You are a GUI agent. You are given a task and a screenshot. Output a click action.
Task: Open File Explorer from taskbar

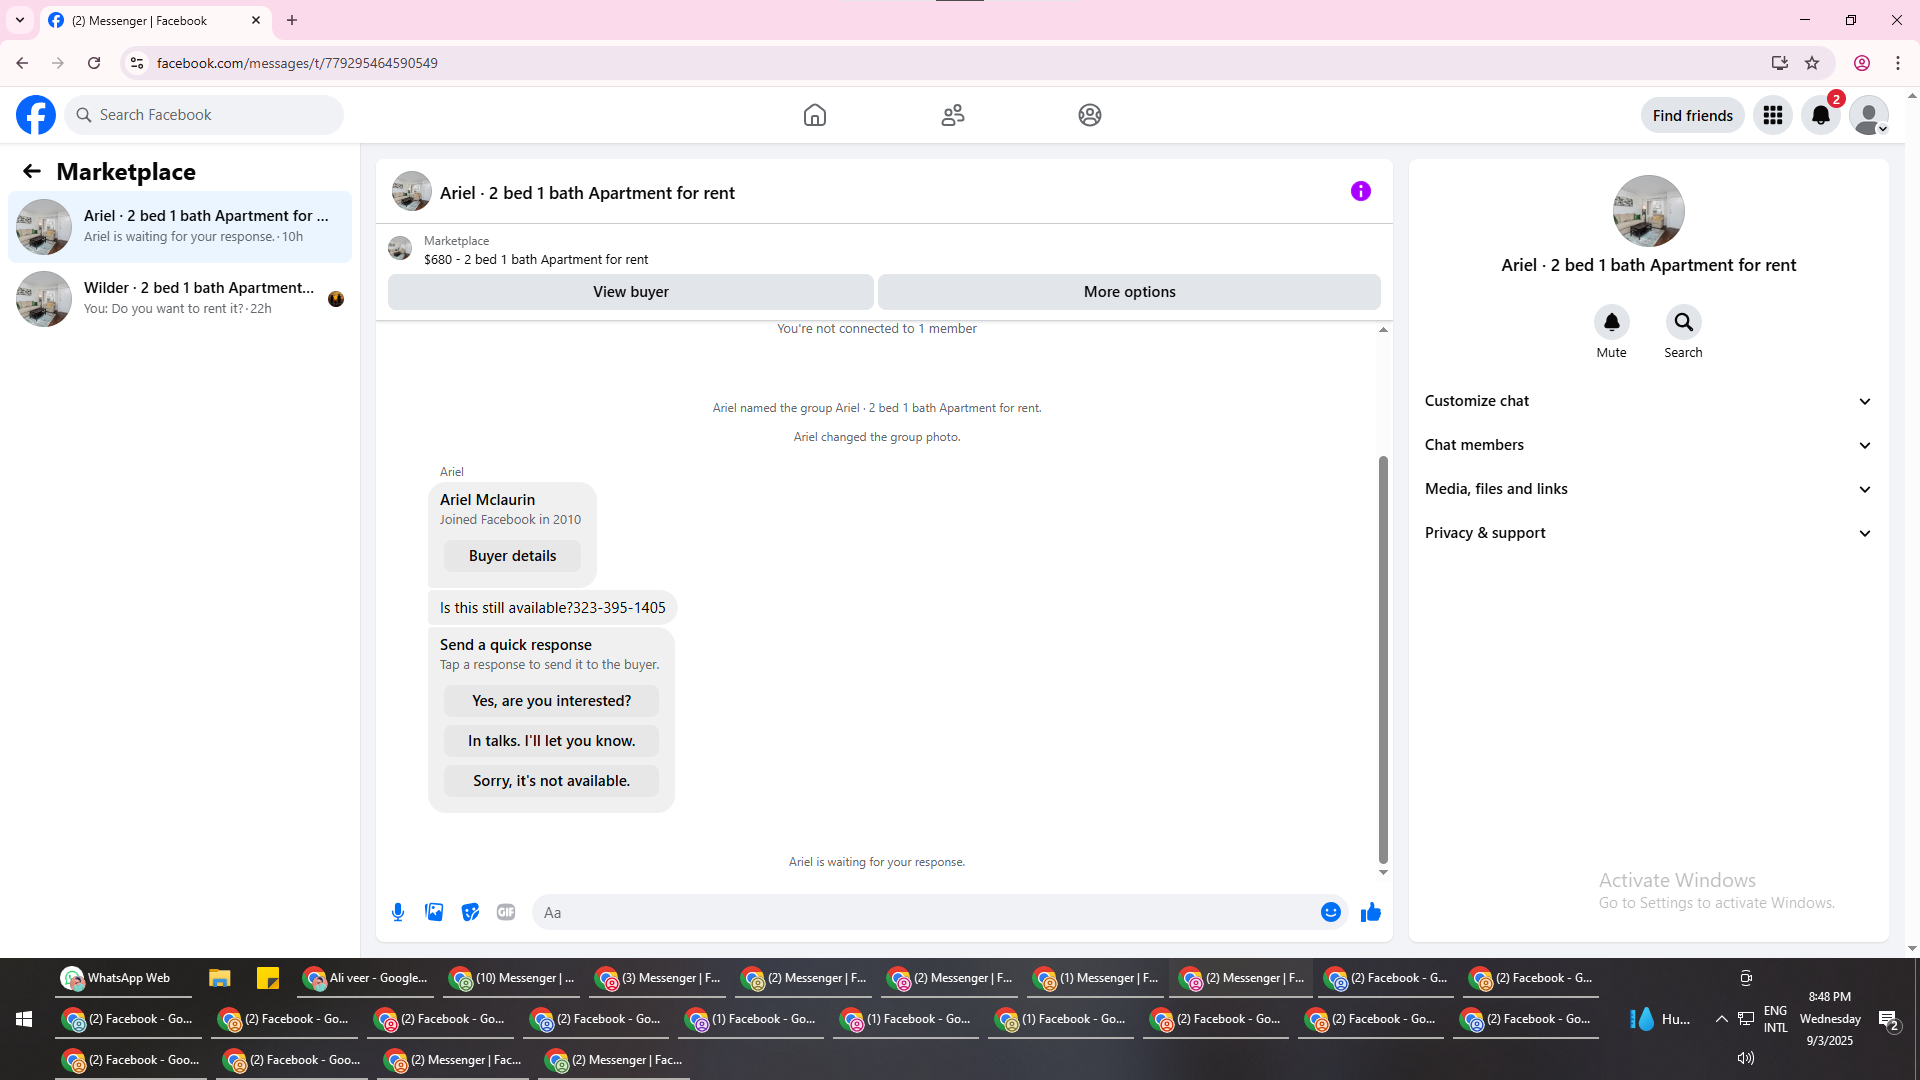pos(220,978)
